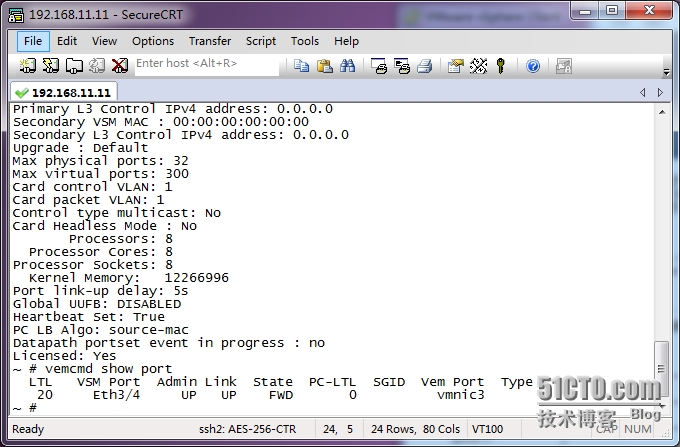Click the 'Heartbeat Set: True' line
680x447 pixels.
pyautogui.click(x=88, y=317)
